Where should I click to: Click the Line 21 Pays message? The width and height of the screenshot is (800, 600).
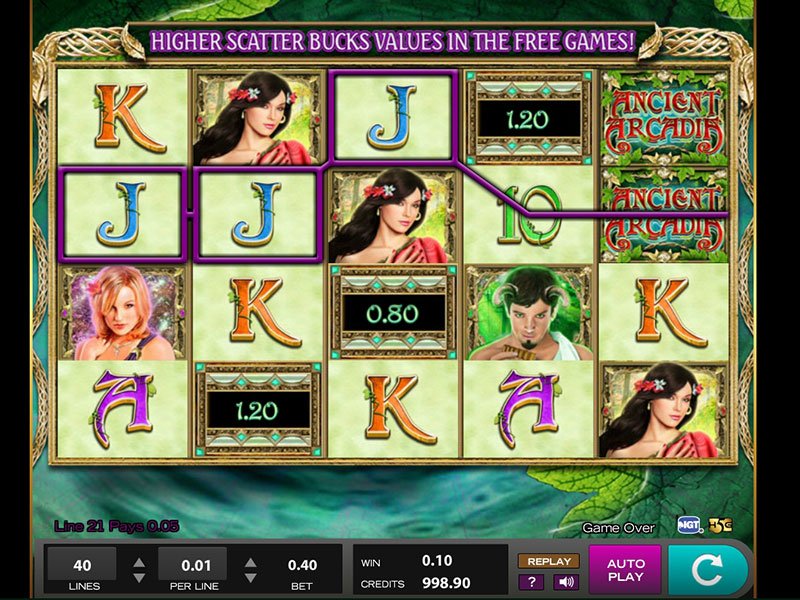116,526
